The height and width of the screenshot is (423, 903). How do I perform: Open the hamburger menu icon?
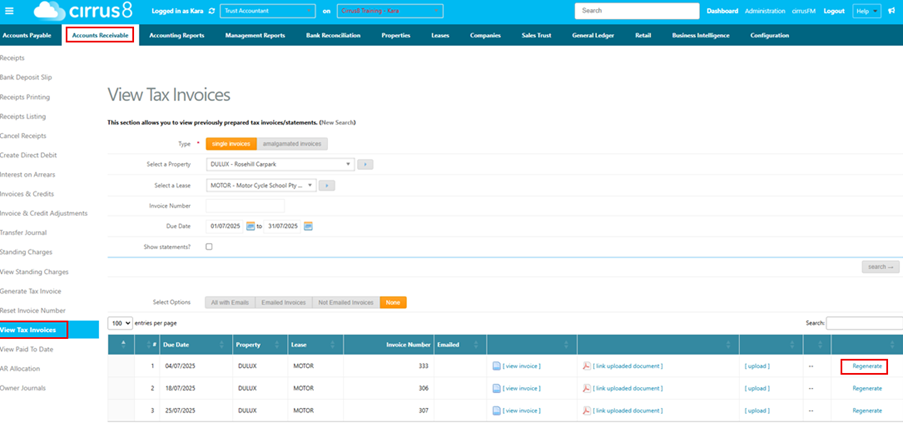click(x=9, y=10)
